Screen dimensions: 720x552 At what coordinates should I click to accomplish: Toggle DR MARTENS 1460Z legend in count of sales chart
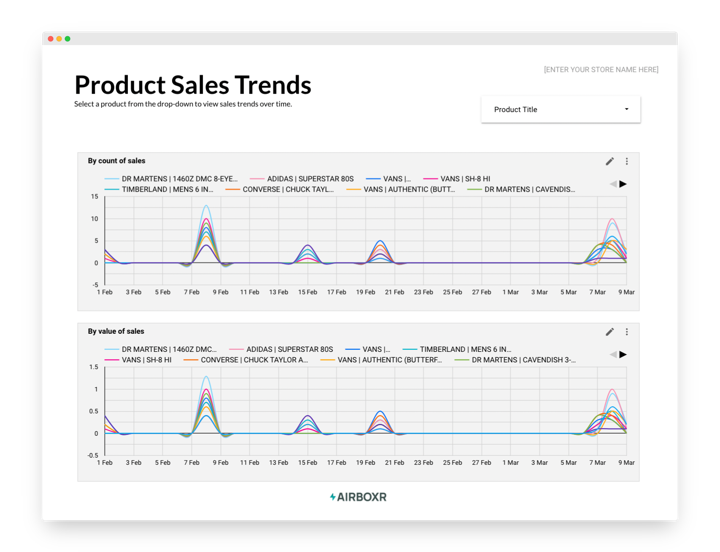pos(171,179)
